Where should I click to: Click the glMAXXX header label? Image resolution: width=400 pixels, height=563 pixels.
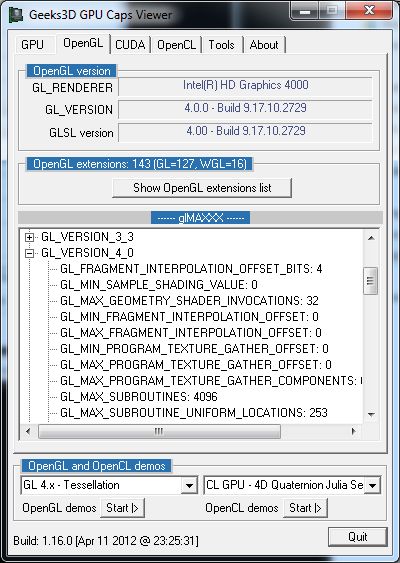pyautogui.click(x=200, y=218)
